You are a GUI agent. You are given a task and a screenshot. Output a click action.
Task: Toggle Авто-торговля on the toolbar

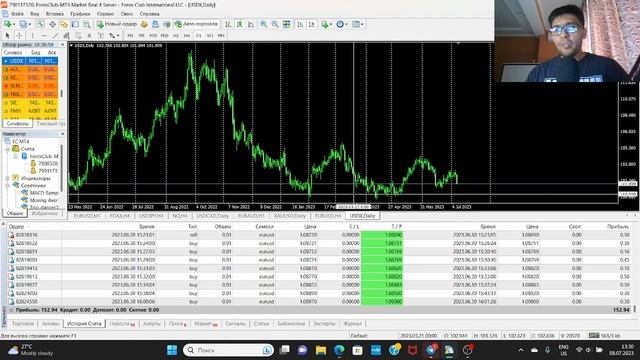[196, 24]
